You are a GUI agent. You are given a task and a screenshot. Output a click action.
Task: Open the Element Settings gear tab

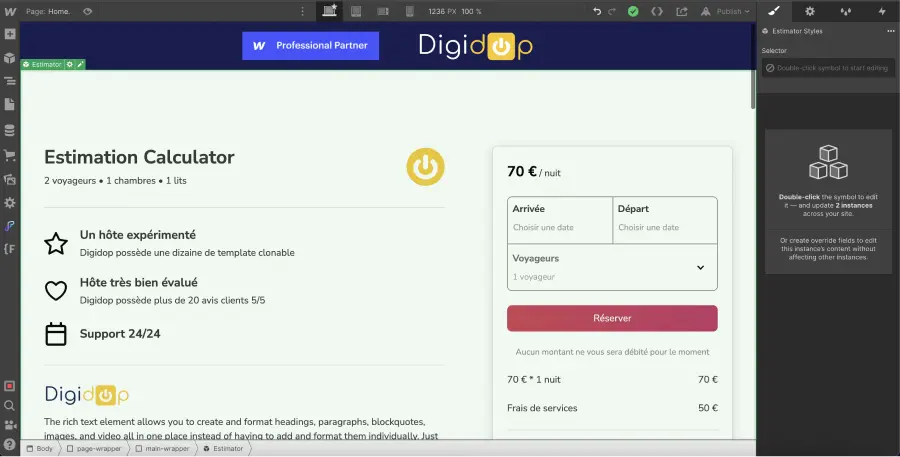pos(809,11)
